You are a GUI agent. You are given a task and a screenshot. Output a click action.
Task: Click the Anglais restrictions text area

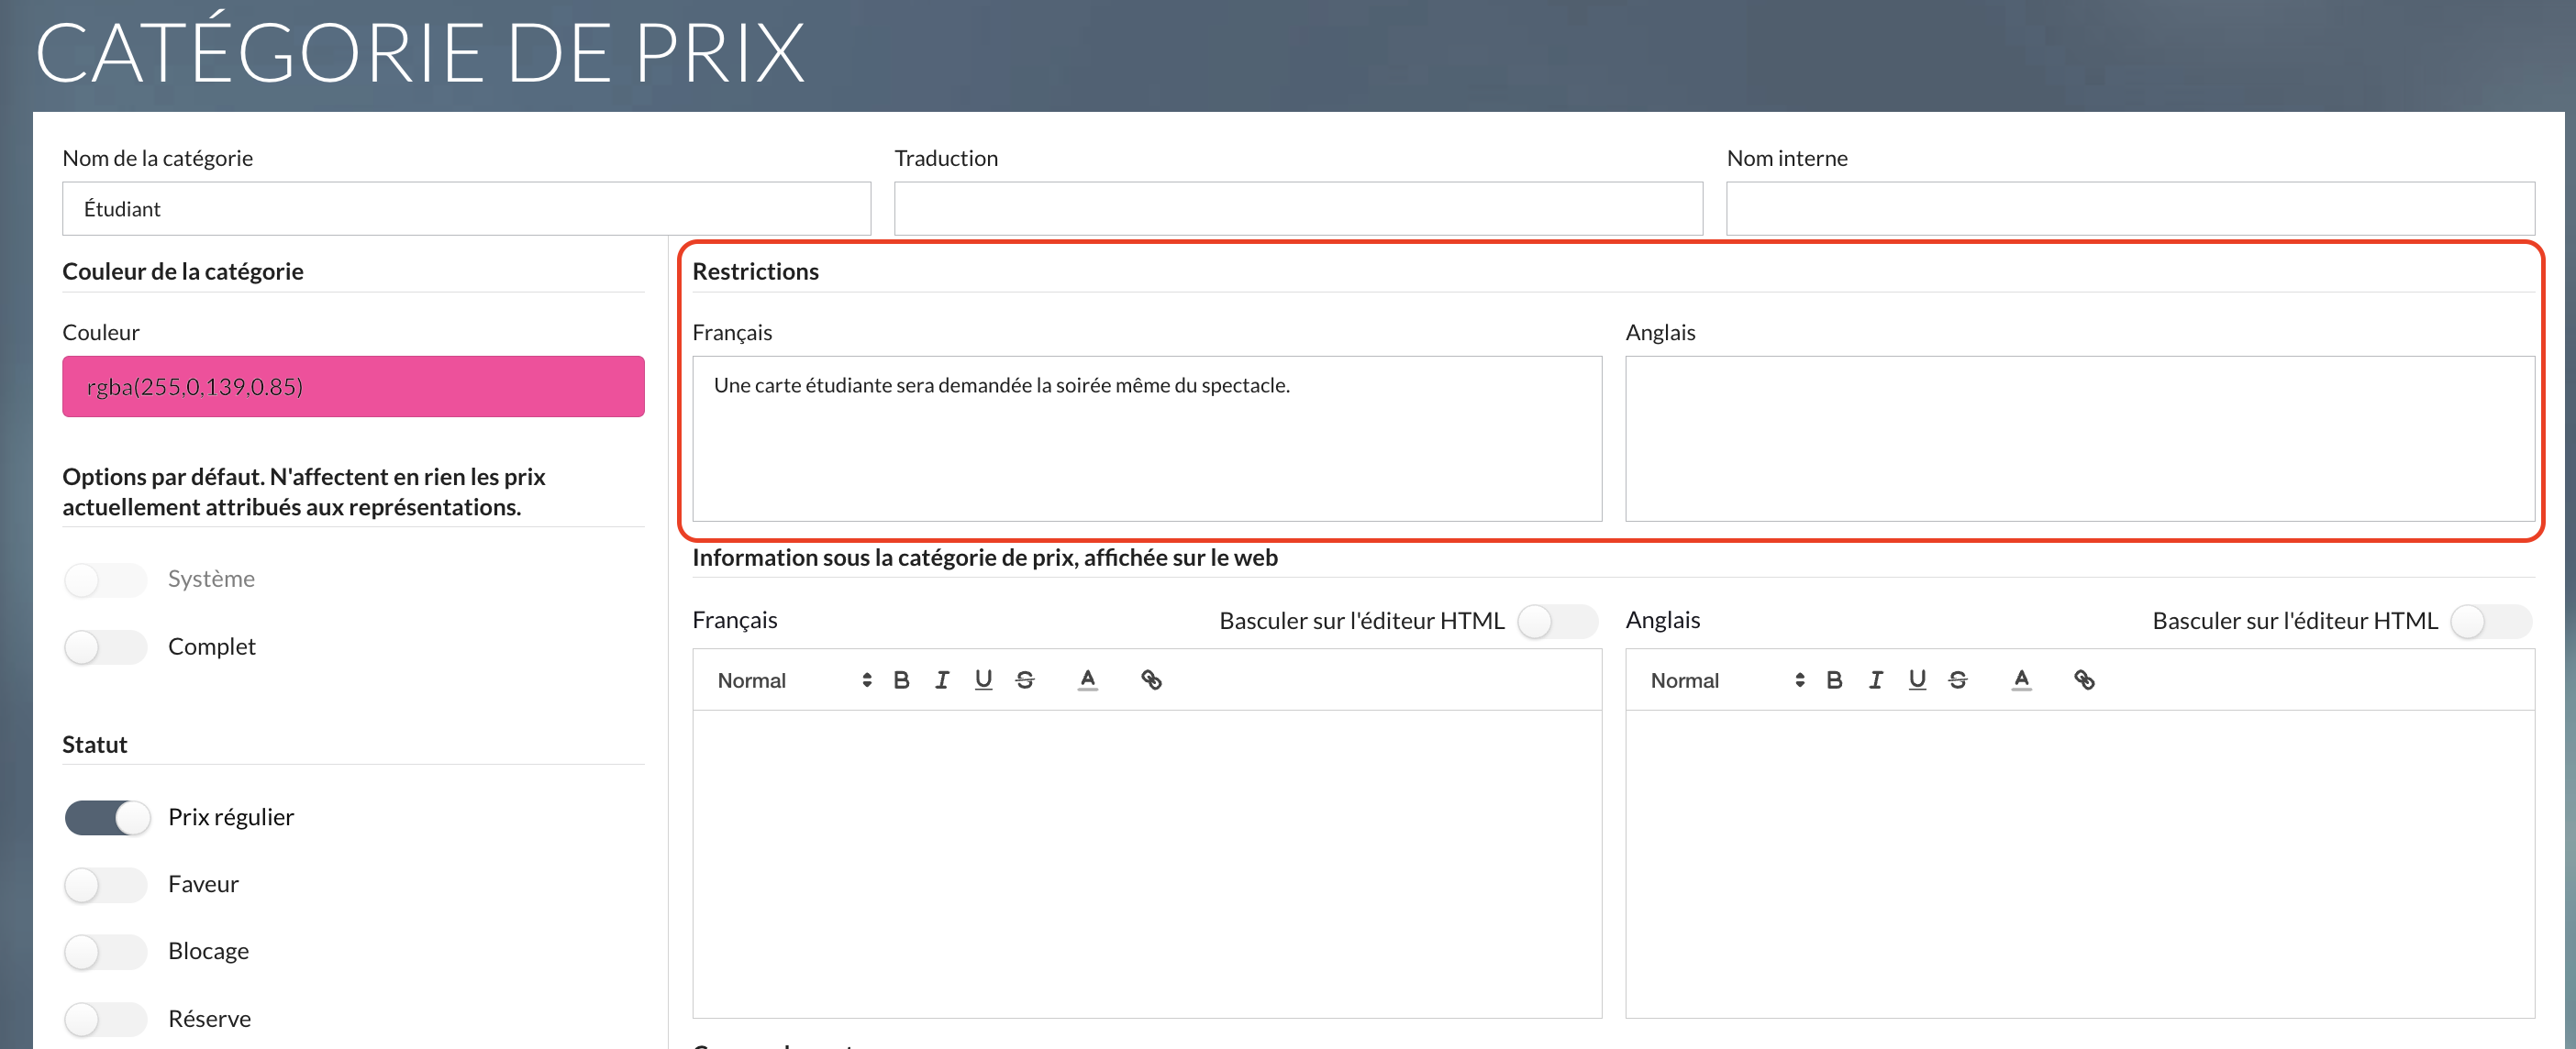pyautogui.click(x=2080, y=438)
